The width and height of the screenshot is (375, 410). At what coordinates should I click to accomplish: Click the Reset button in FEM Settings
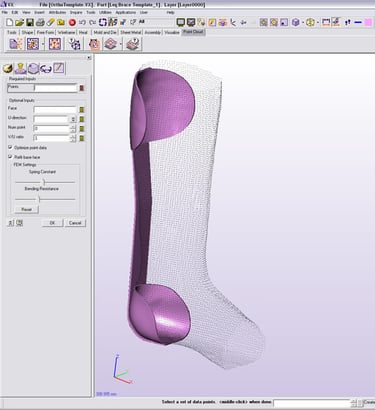27,209
